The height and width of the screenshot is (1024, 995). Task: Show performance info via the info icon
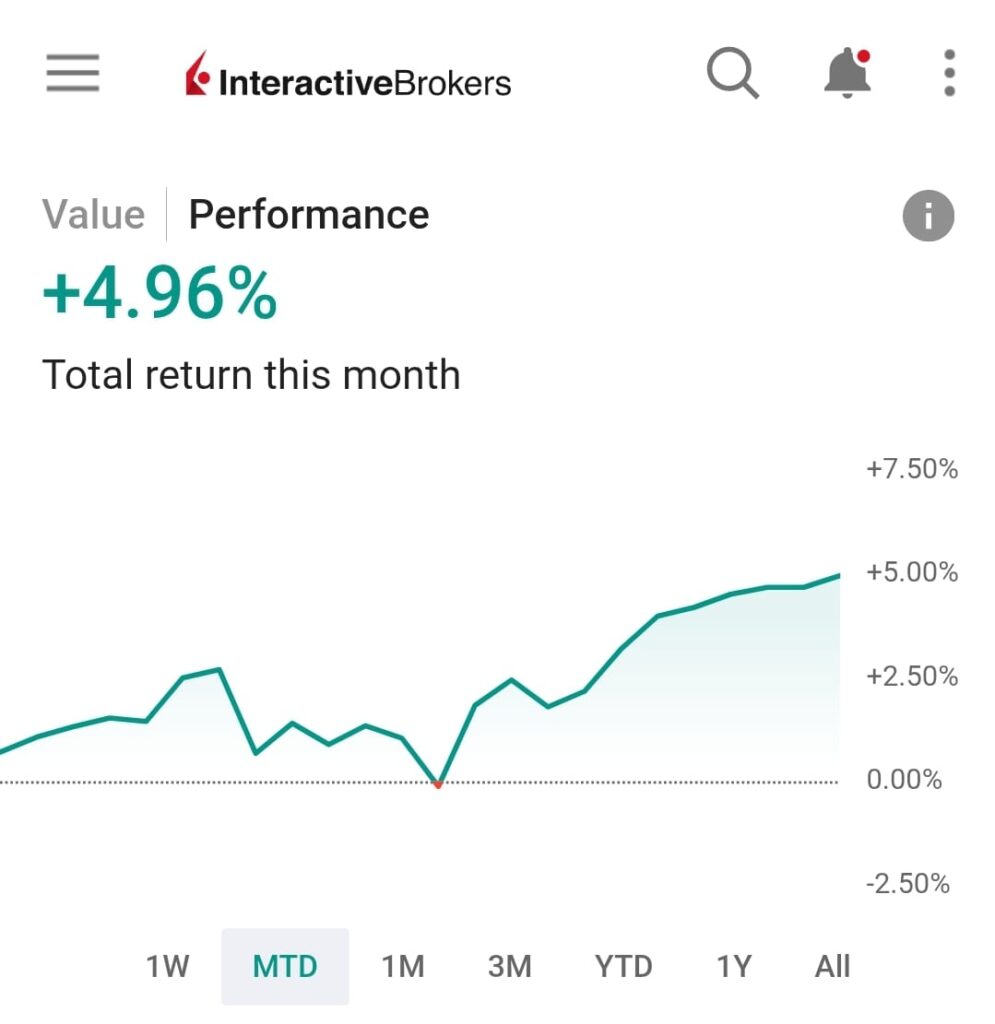[x=928, y=215]
